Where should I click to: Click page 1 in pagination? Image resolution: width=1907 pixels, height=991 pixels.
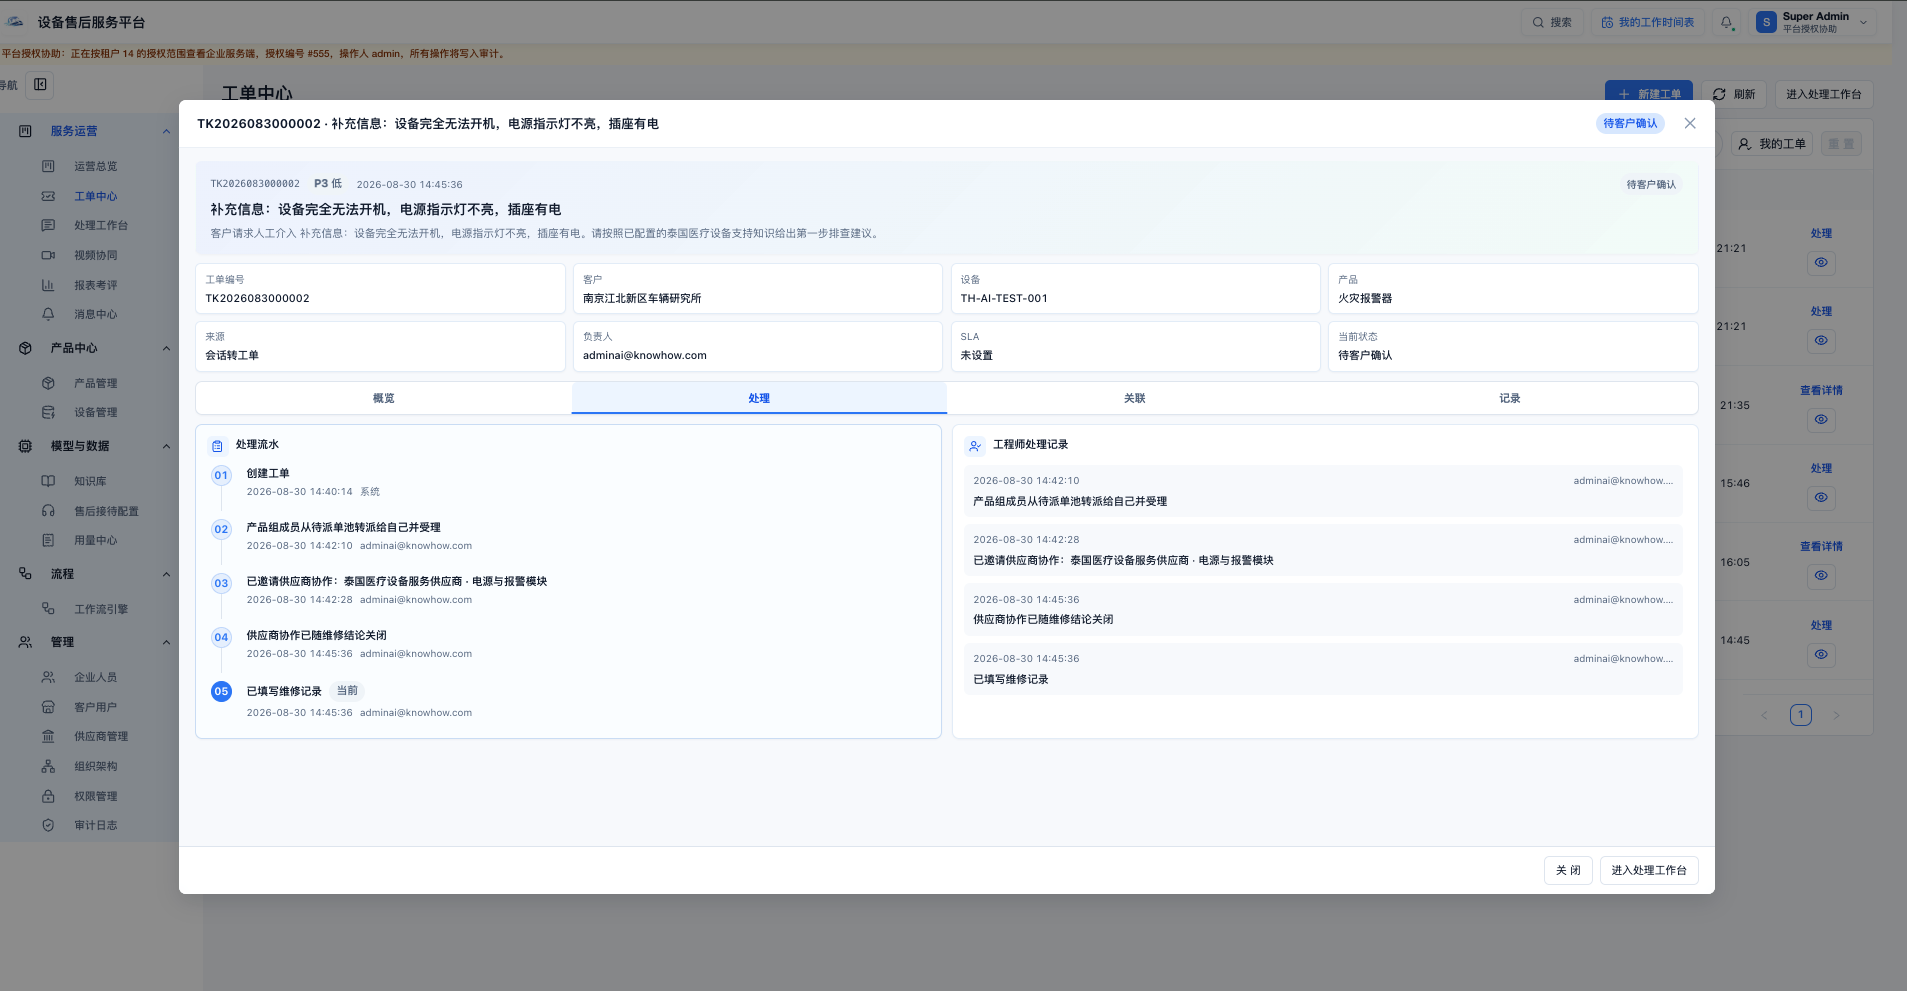[1801, 715]
